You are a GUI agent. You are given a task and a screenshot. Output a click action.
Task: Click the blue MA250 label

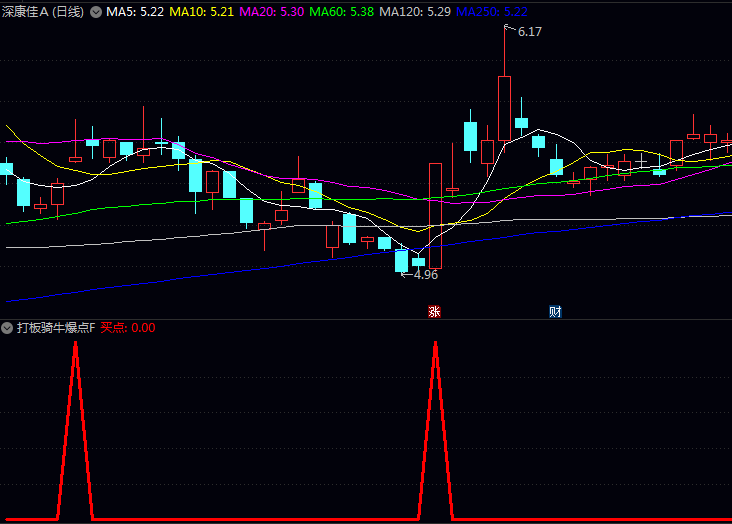492,12
